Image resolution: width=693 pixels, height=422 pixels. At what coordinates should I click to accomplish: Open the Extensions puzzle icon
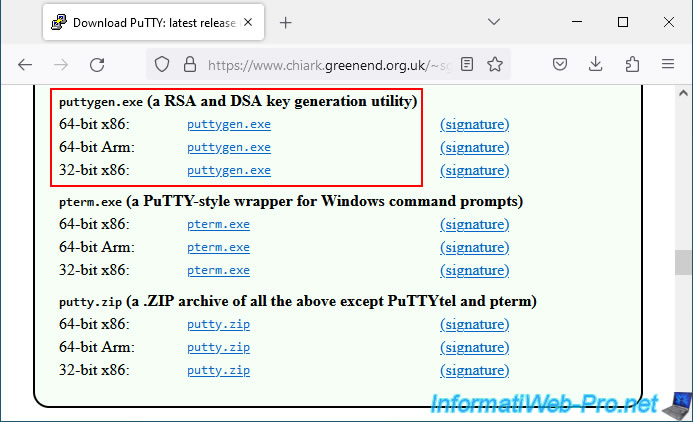(631, 64)
